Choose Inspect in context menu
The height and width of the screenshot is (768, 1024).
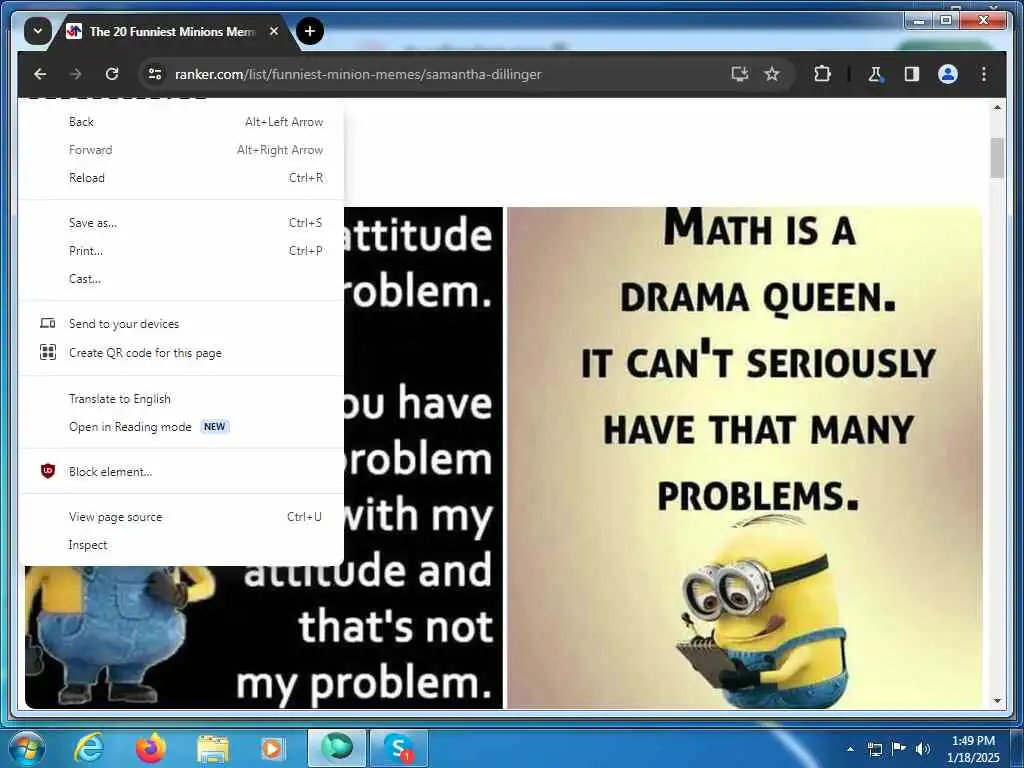tap(182, 545)
